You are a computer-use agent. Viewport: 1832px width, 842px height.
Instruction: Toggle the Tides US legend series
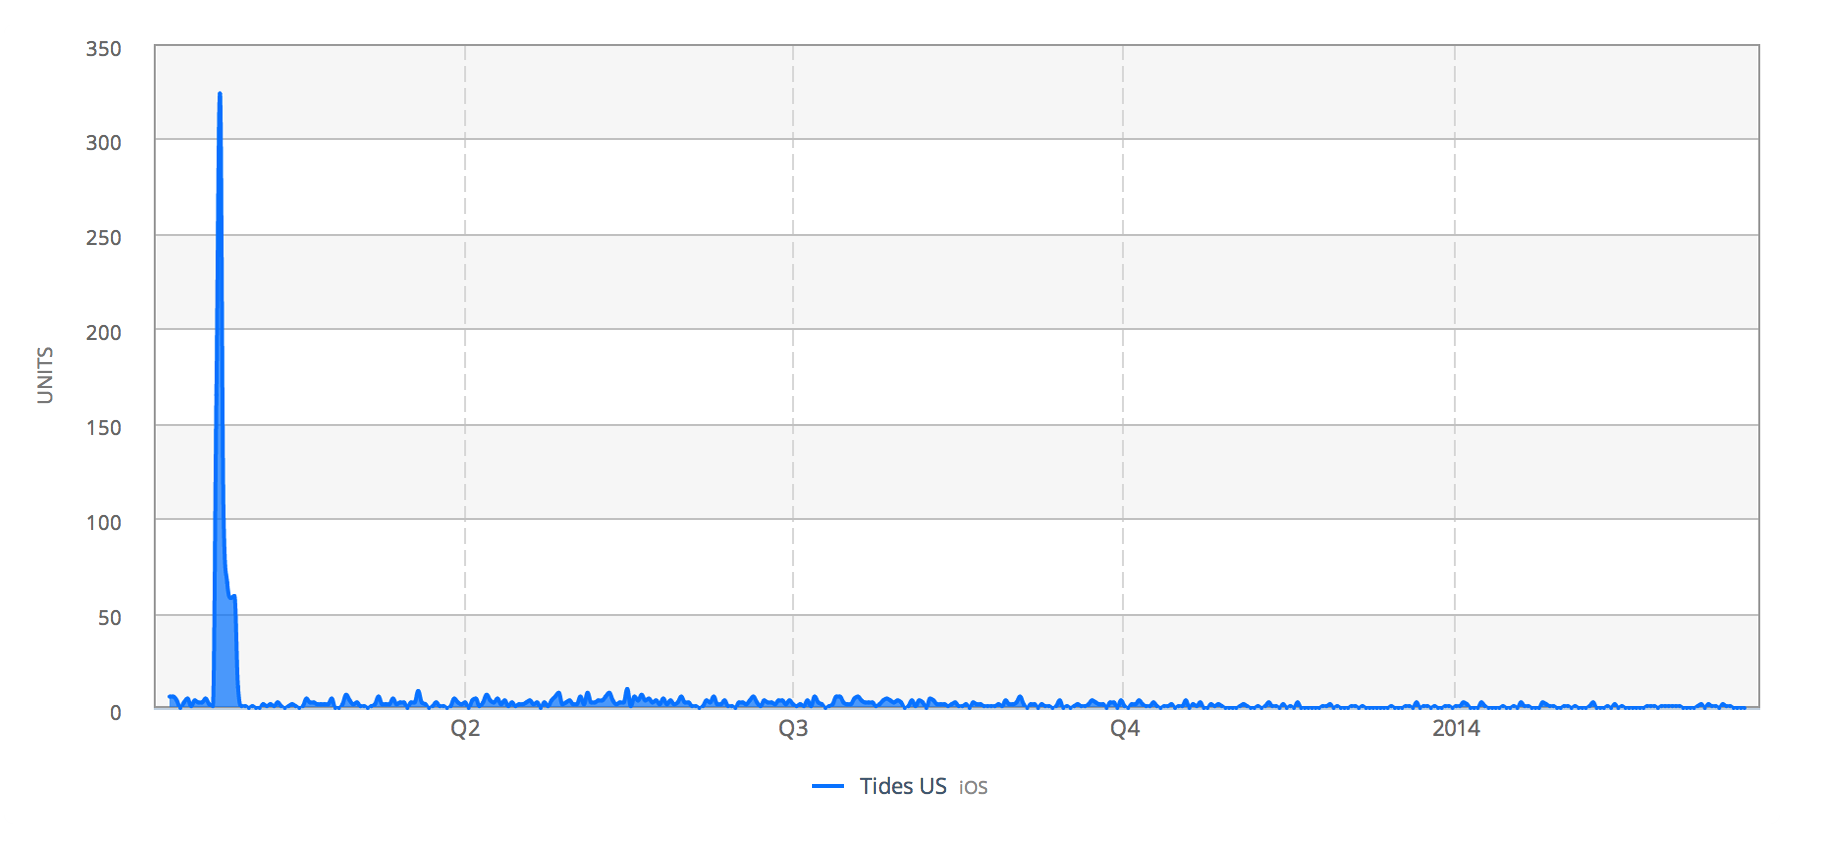click(902, 786)
